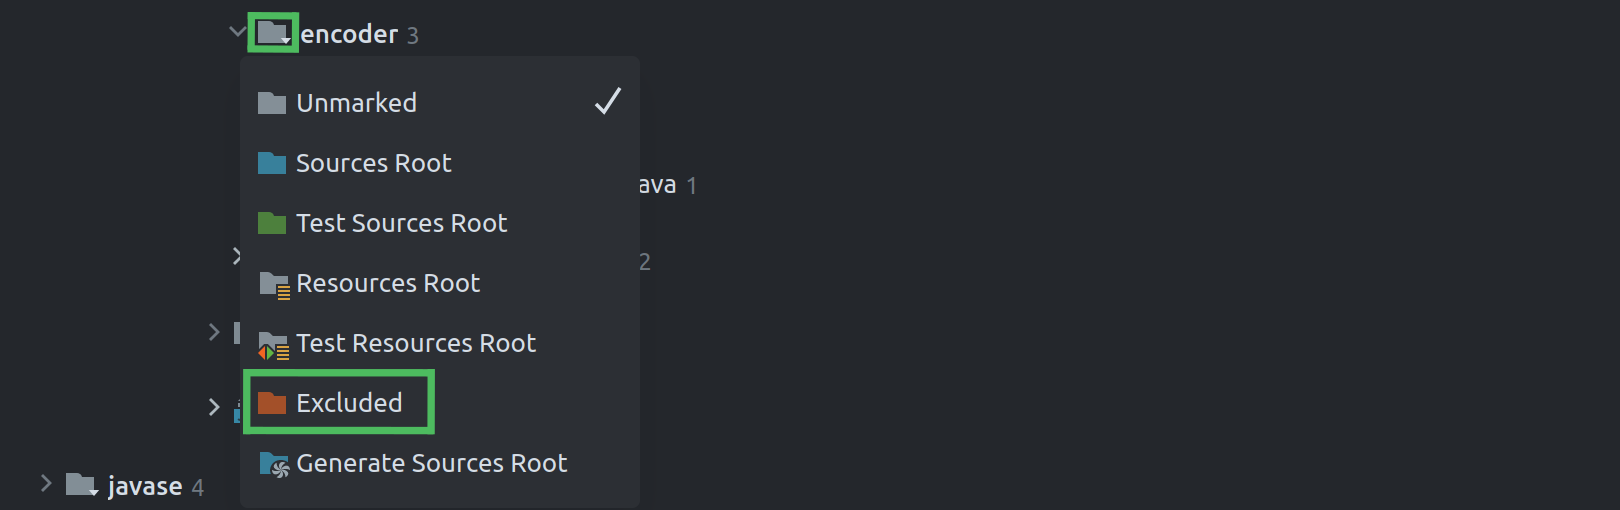Collapse the encoder folder node
This screenshot has width=1620, height=510.
coord(237,32)
